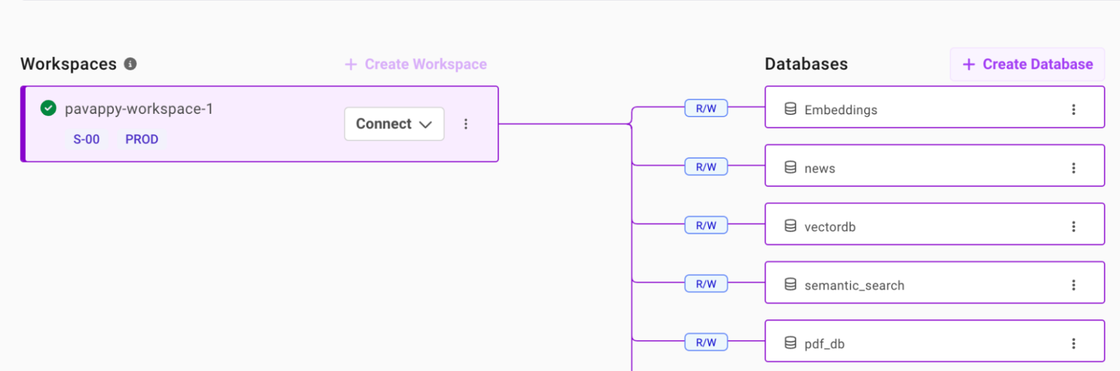Click the PROD tag on the workspace
This screenshot has height=371, width=1120.
point(141,139)
